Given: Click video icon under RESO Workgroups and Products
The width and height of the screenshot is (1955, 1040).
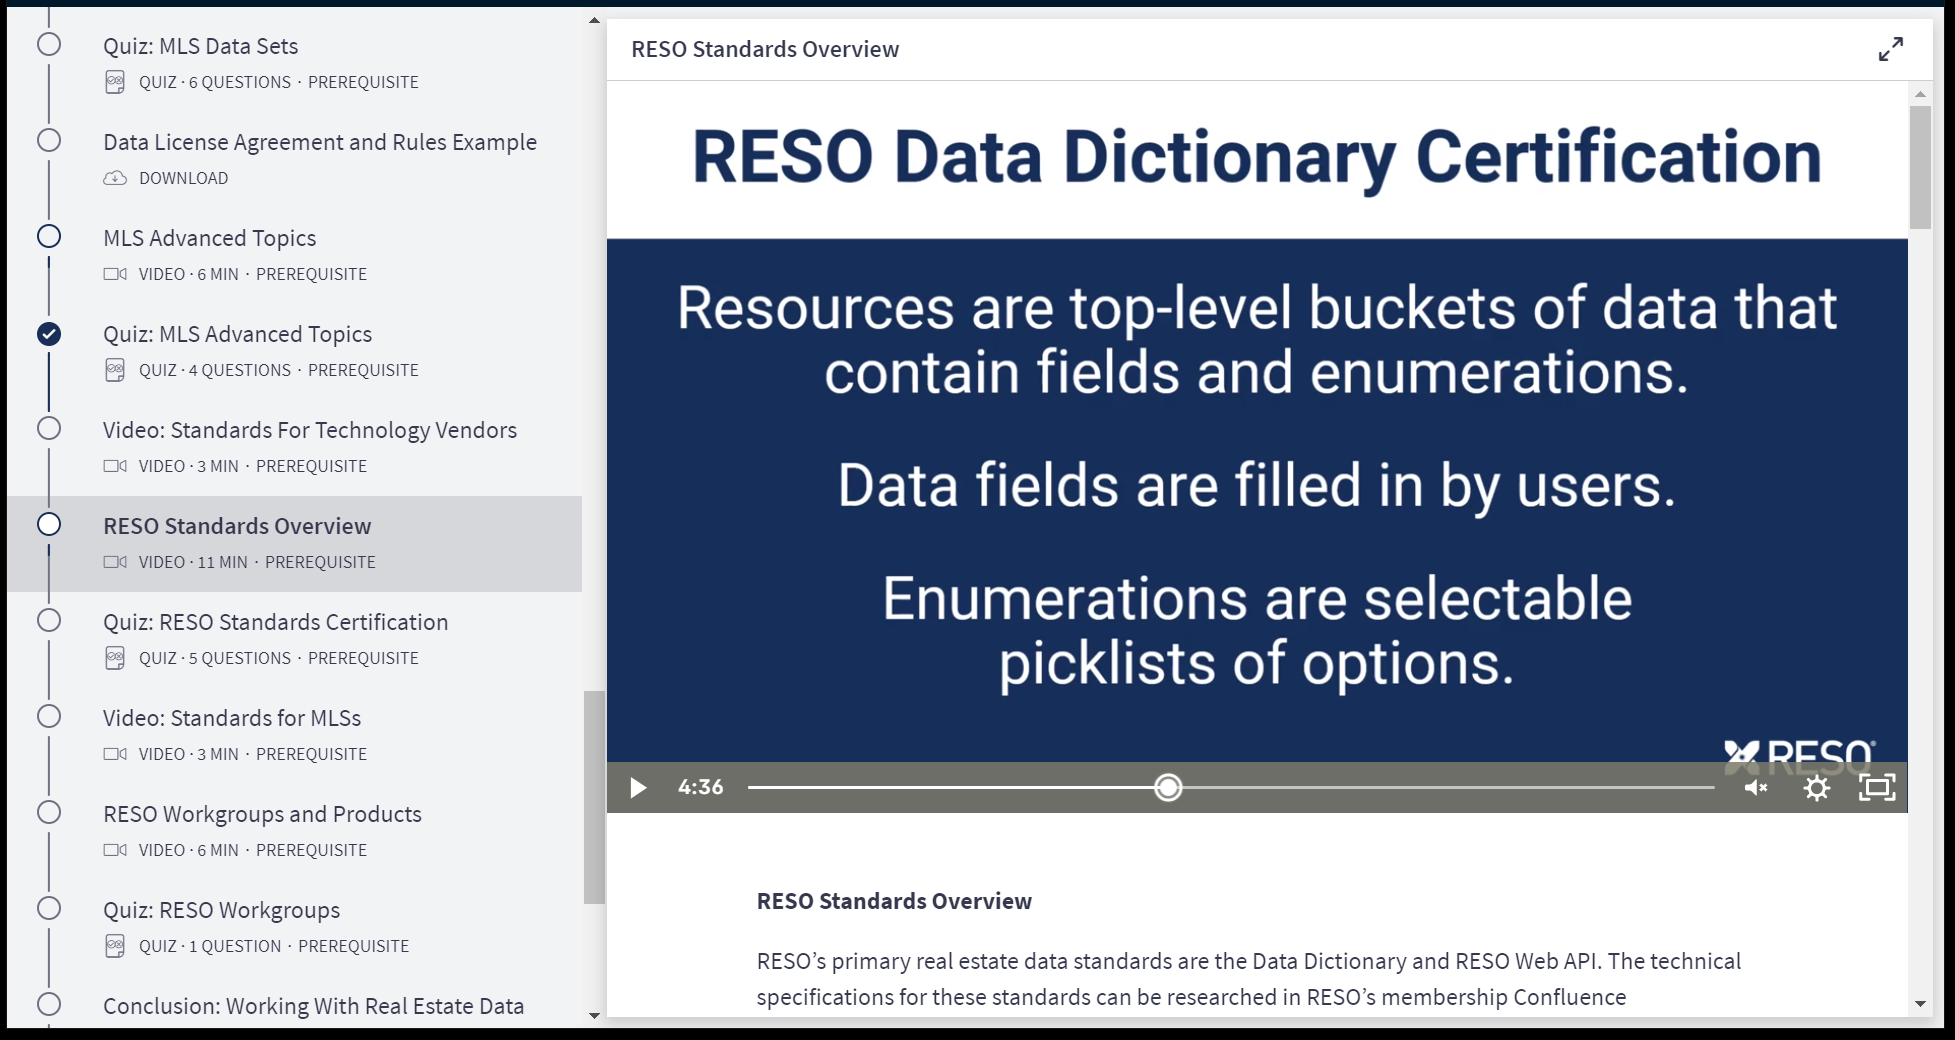Looking at the screenshot, I should pos(115,850).
